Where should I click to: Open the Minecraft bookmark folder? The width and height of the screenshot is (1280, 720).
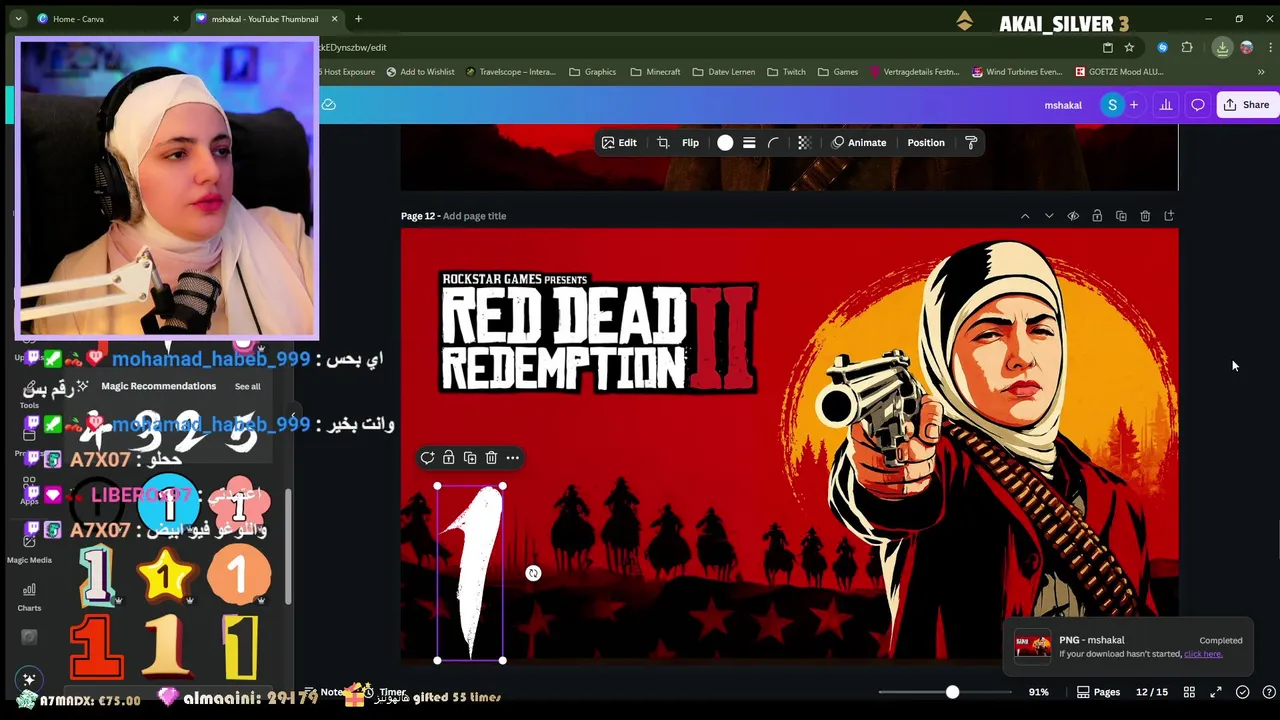pyautogui.click(x=655, y=72)
